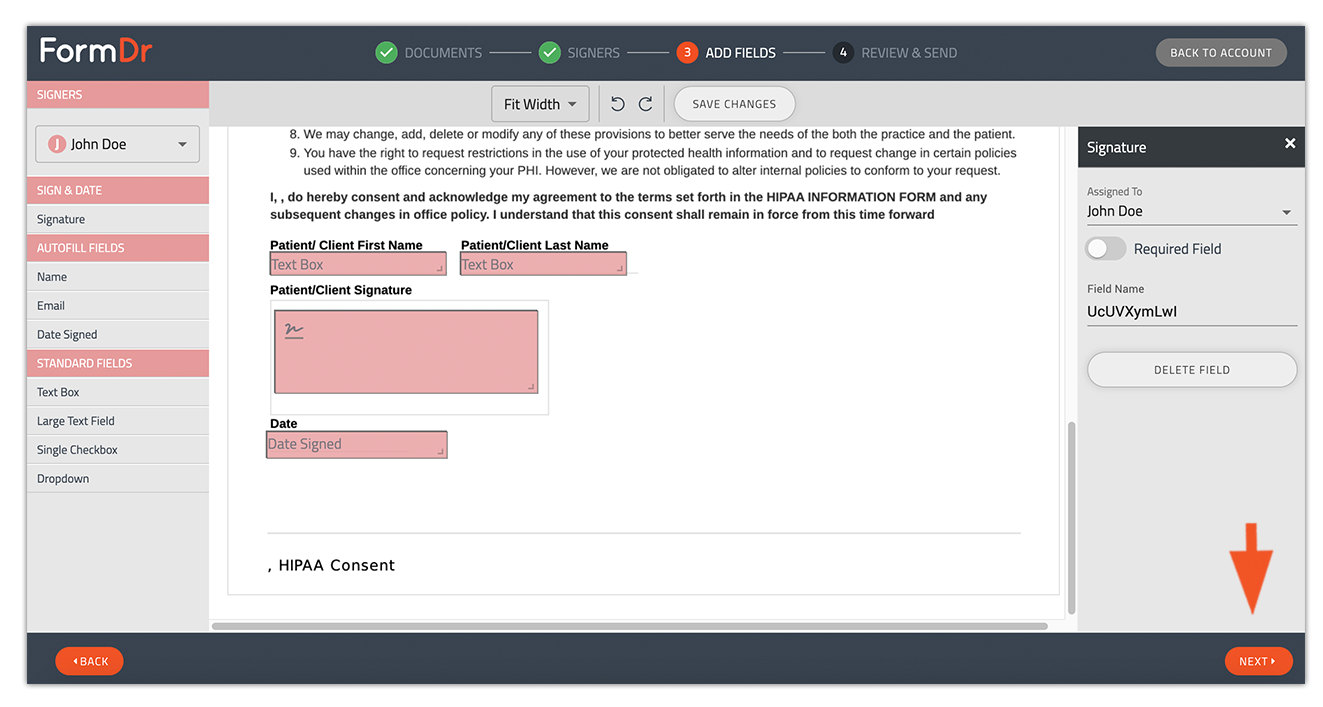Click the redo arrow icon

[645, 103]
